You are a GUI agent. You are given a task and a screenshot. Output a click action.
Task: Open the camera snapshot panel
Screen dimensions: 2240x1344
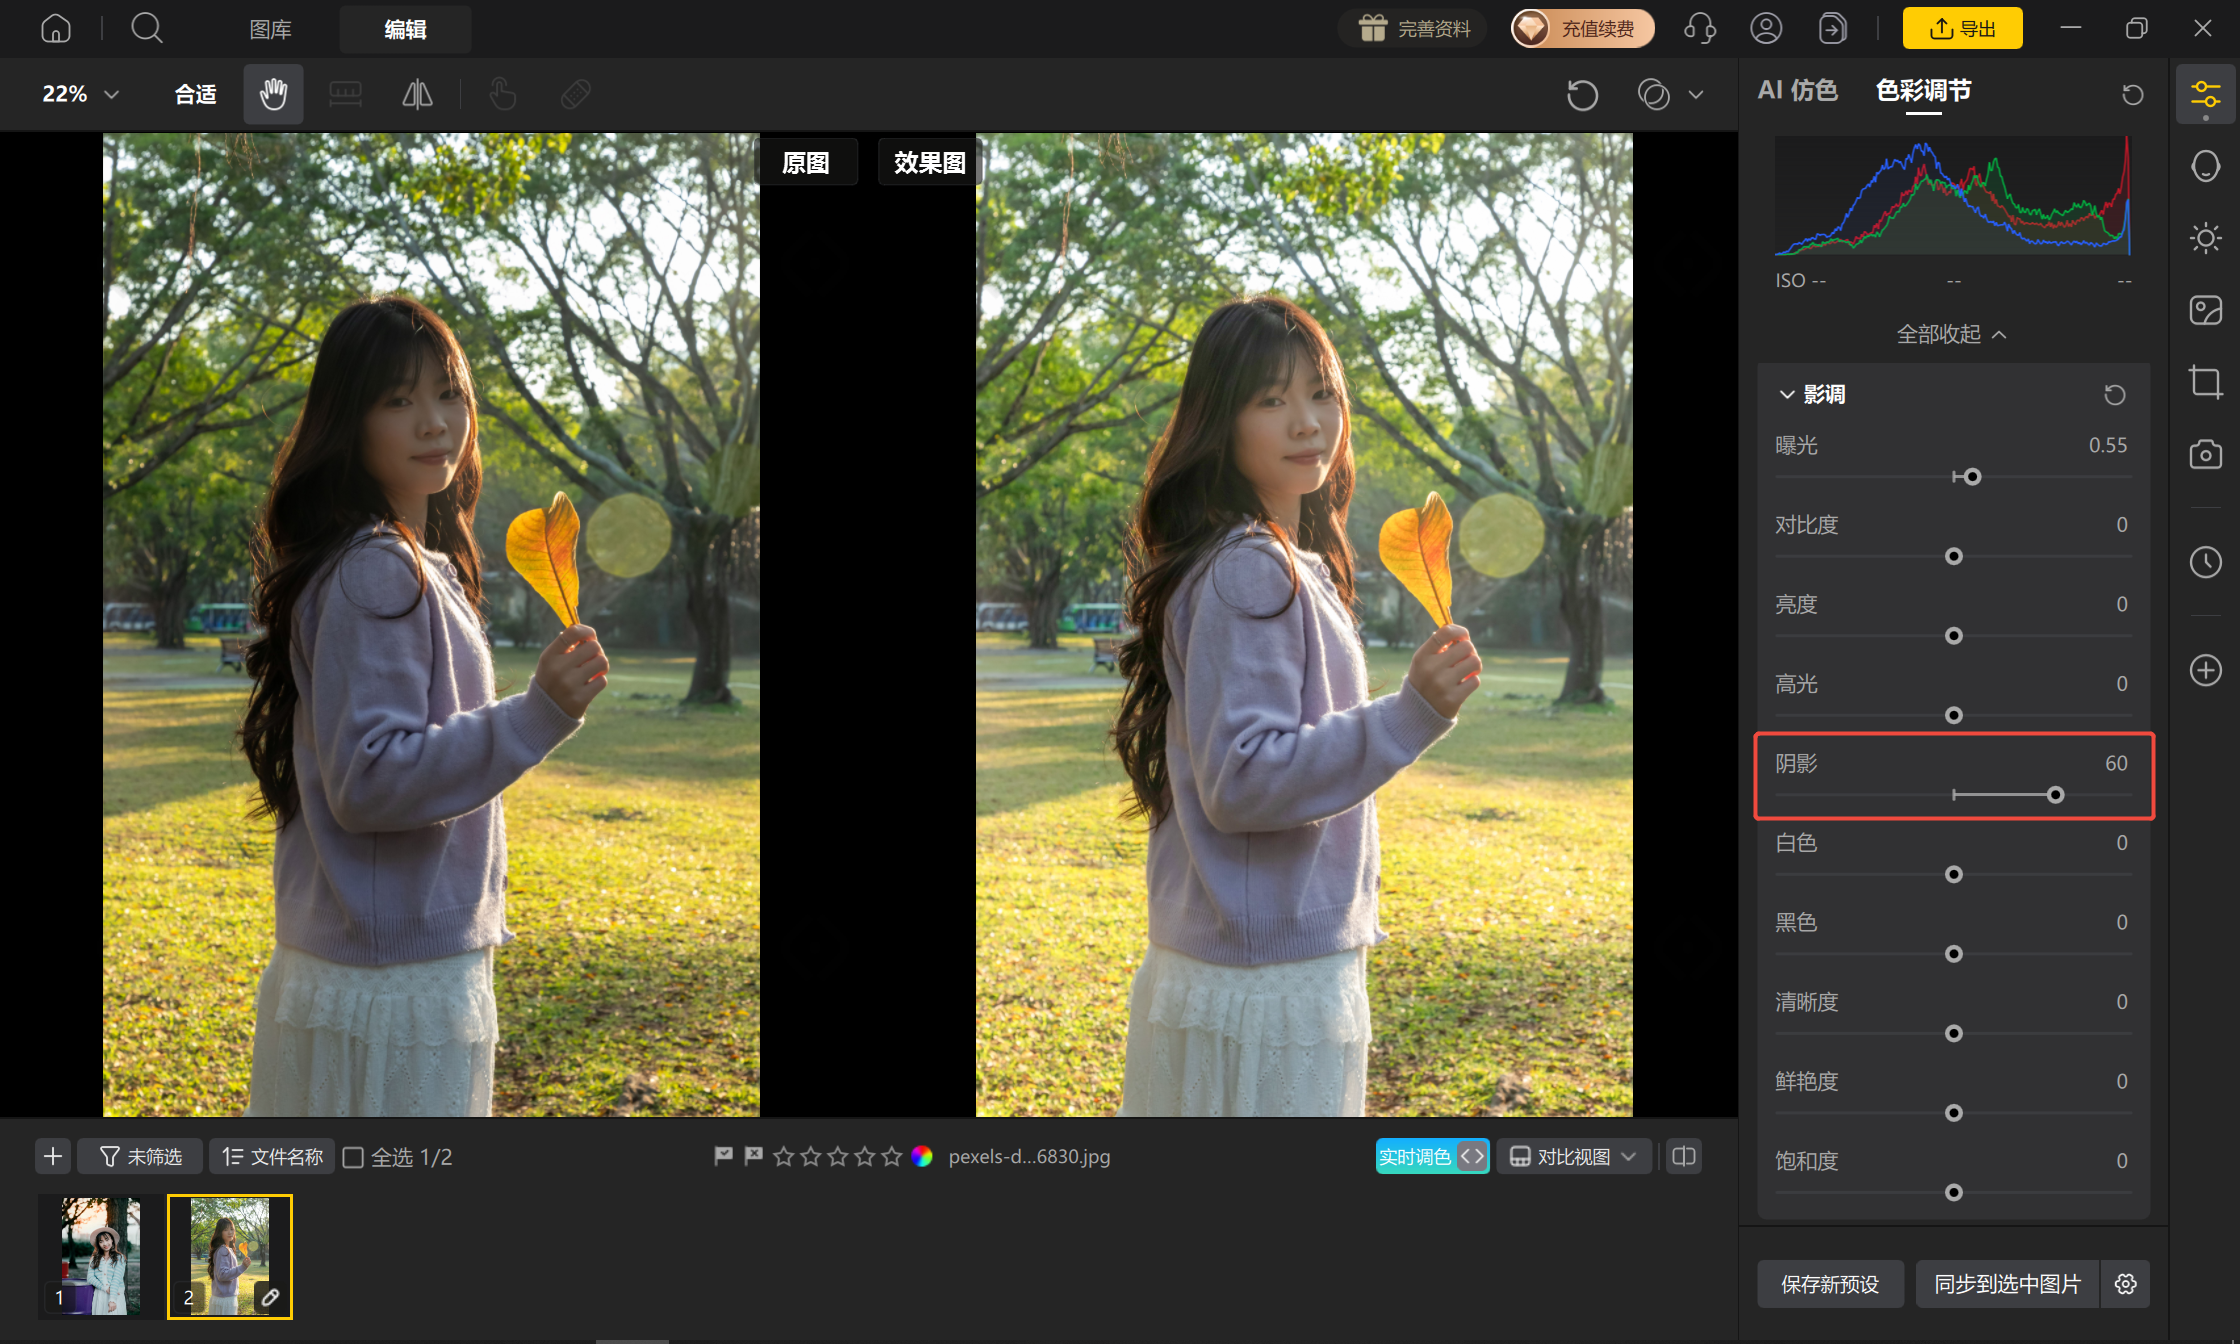(x=2206, y=454)
